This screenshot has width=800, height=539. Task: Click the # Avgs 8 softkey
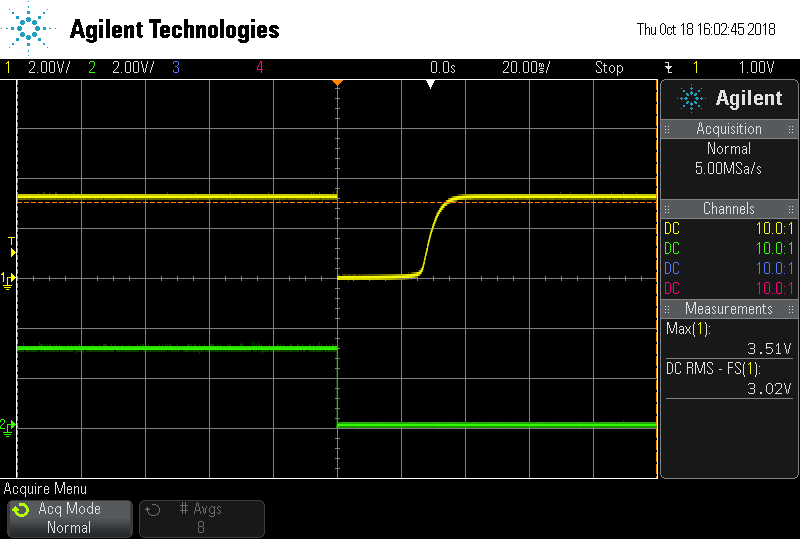[202, 519]
